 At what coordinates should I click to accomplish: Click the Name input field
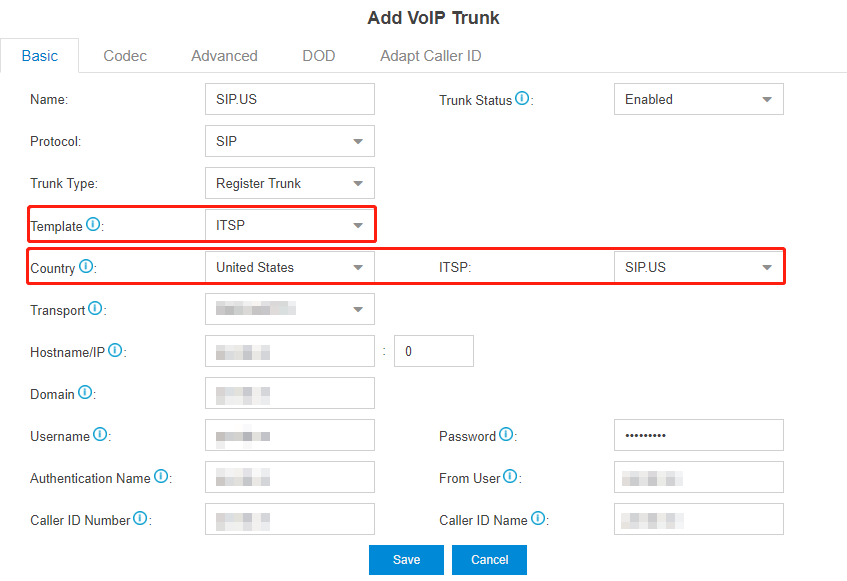coord(290,99)
